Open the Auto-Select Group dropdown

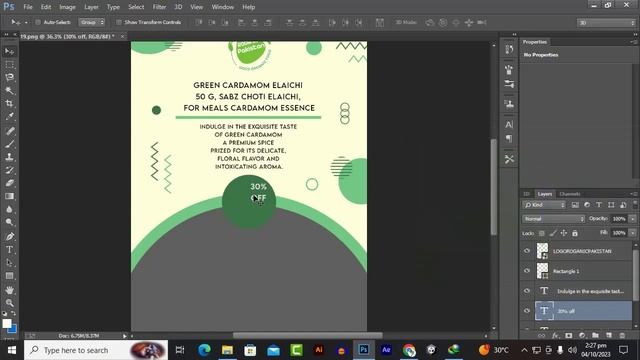coord(91,22)
